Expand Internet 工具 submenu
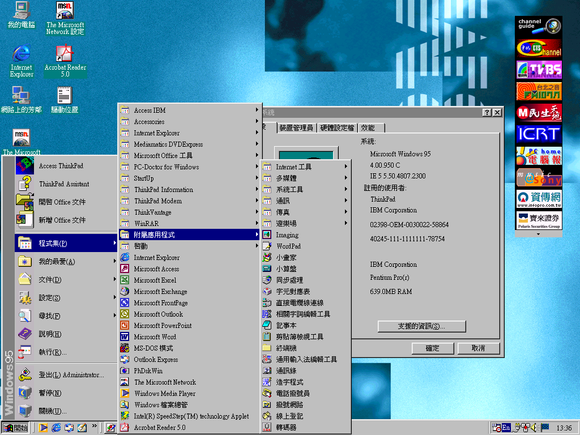The image size is (580, 435). 306,167
